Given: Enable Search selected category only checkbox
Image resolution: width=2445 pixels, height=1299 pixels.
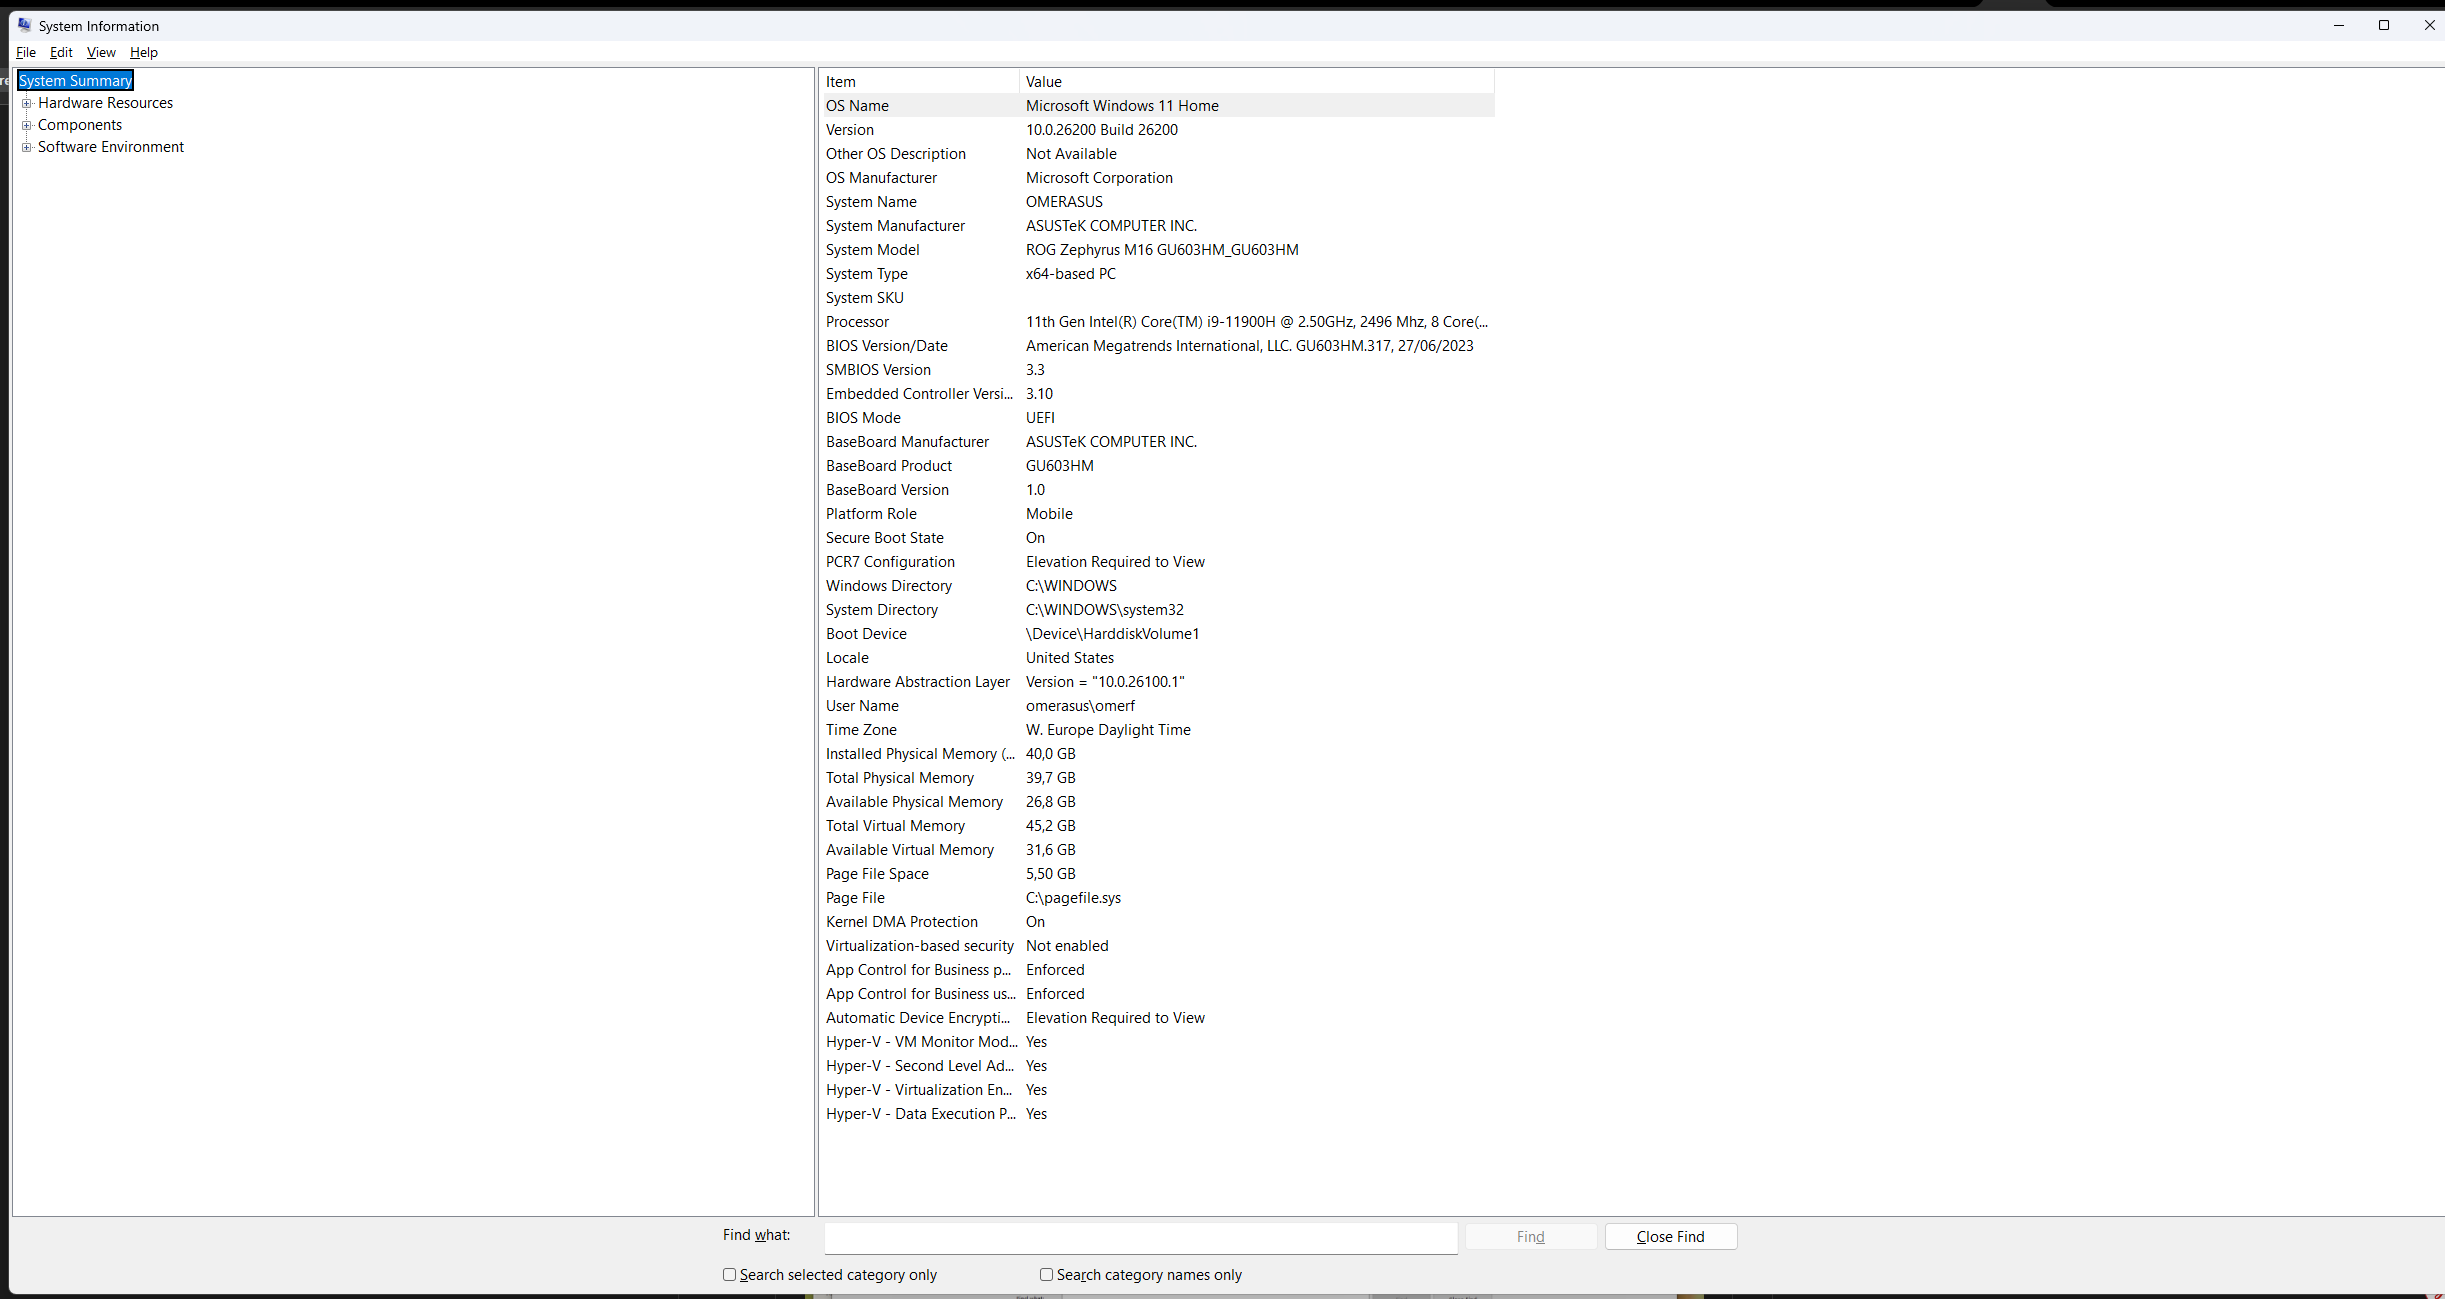Looking at the screenshot, I should 729,1275.
